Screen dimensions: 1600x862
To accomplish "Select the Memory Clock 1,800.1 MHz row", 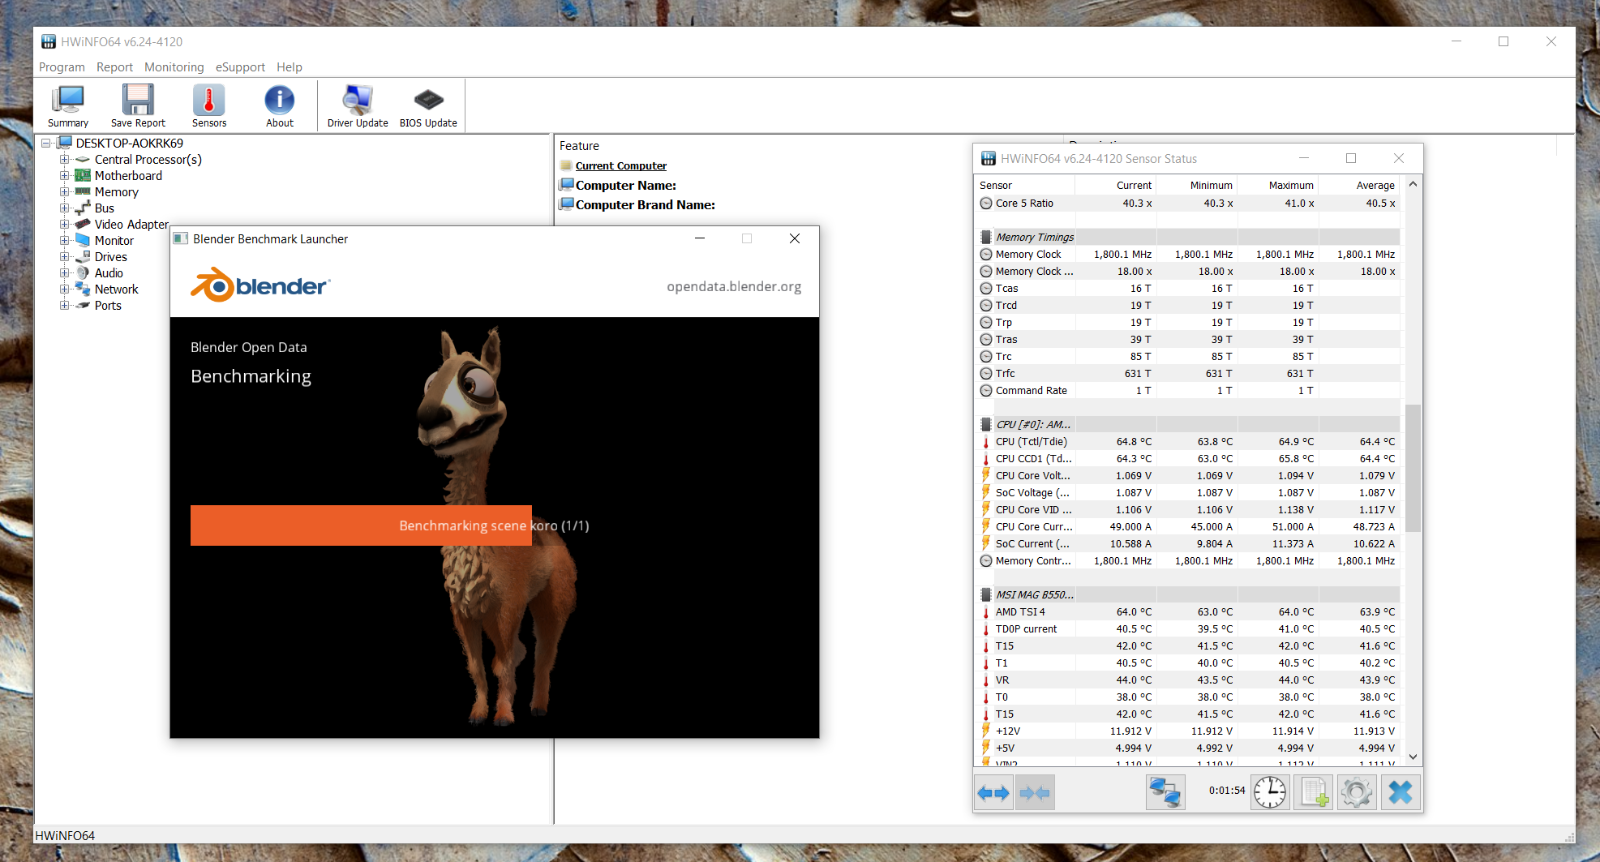I will pyautogui.click(x=1188, y=254).
